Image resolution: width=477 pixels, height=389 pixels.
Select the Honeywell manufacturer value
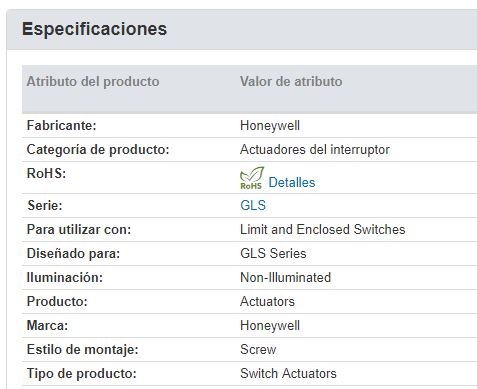click(x=270, y=126)
